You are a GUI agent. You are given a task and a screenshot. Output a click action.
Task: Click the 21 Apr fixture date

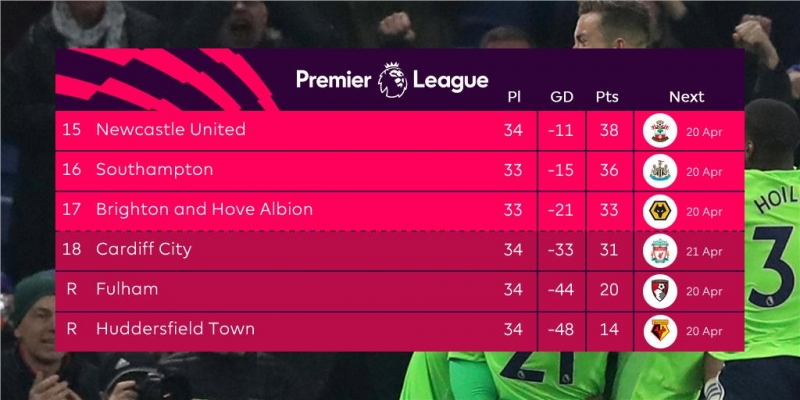(704, 251)
